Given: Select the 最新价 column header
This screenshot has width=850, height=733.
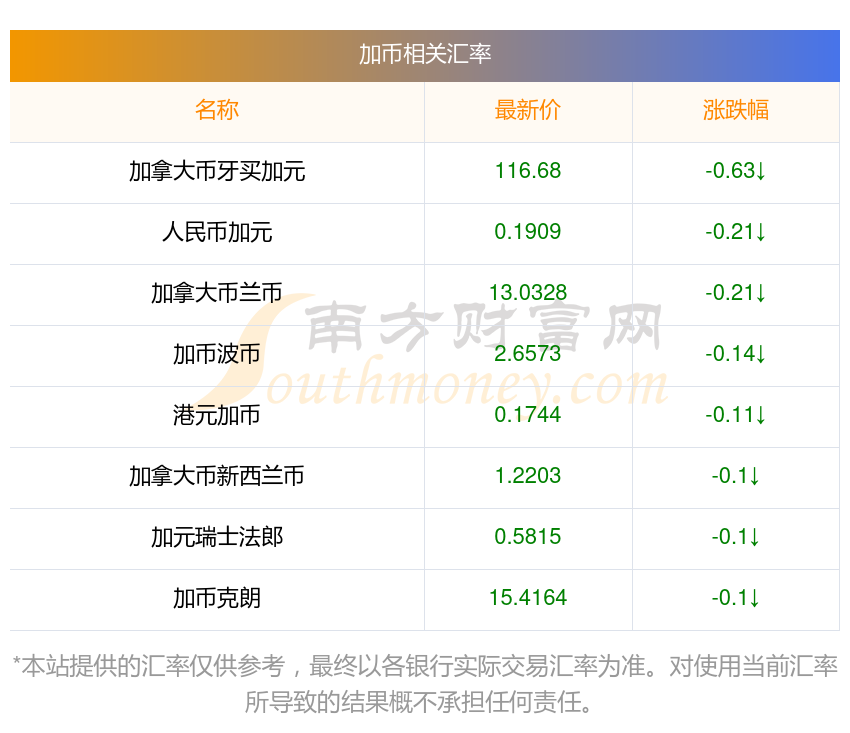Looking at the screenshot, I should coord(527,110).
